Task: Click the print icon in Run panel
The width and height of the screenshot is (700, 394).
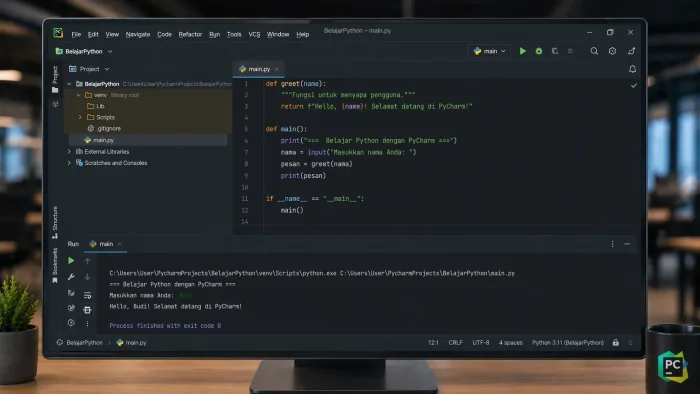Action: (88, 310)
